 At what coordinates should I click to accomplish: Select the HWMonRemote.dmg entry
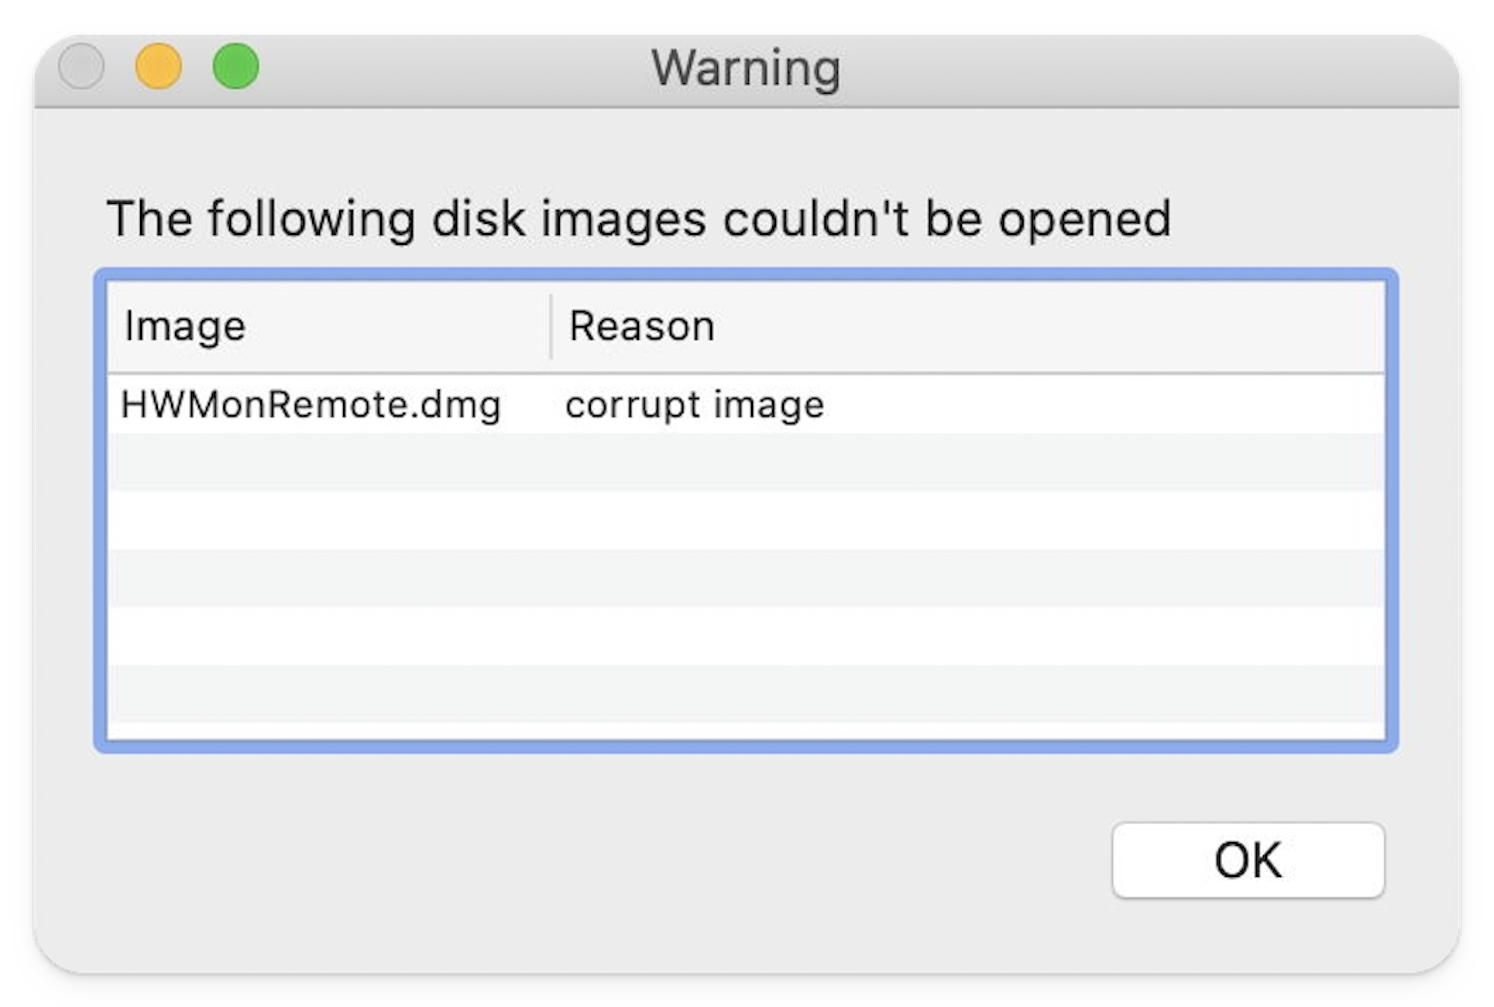click(x=311, y=405)
